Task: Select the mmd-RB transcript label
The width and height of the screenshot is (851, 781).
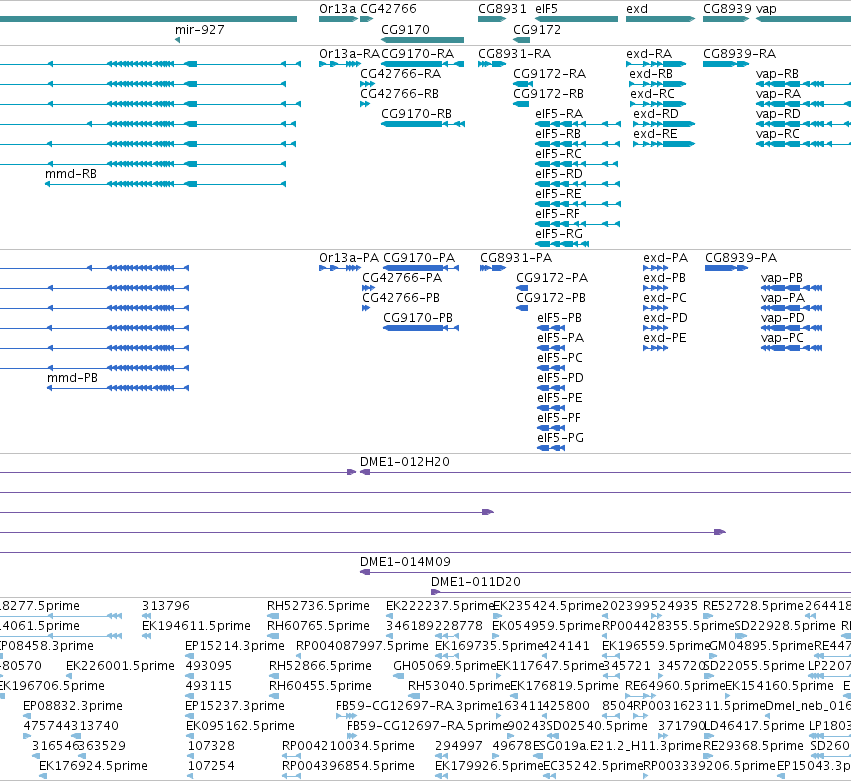Action: (71, 174)
